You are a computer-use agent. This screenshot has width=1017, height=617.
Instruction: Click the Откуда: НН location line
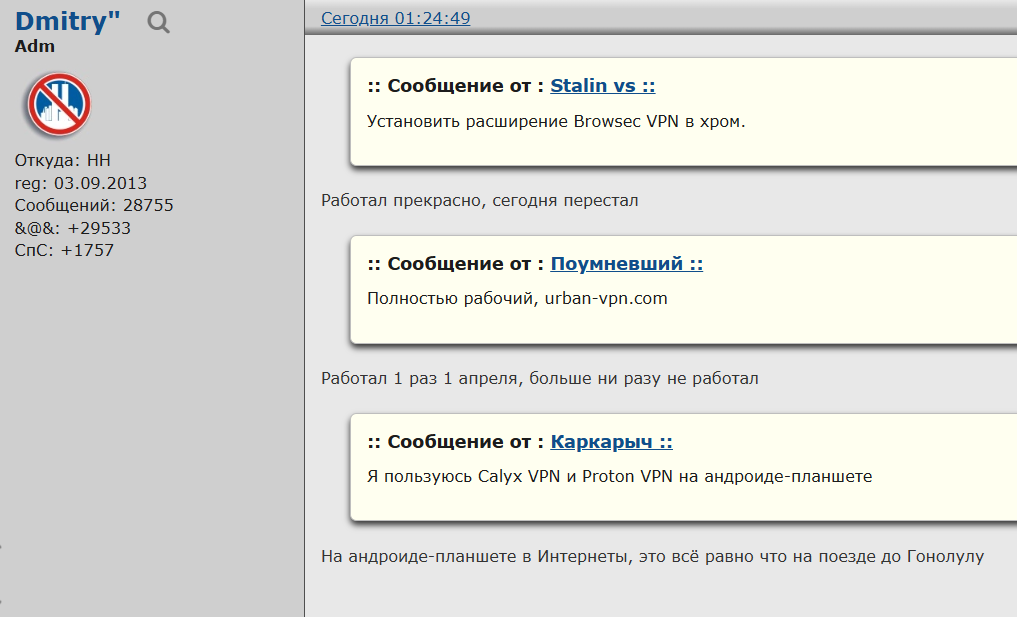tap(63, 160)
